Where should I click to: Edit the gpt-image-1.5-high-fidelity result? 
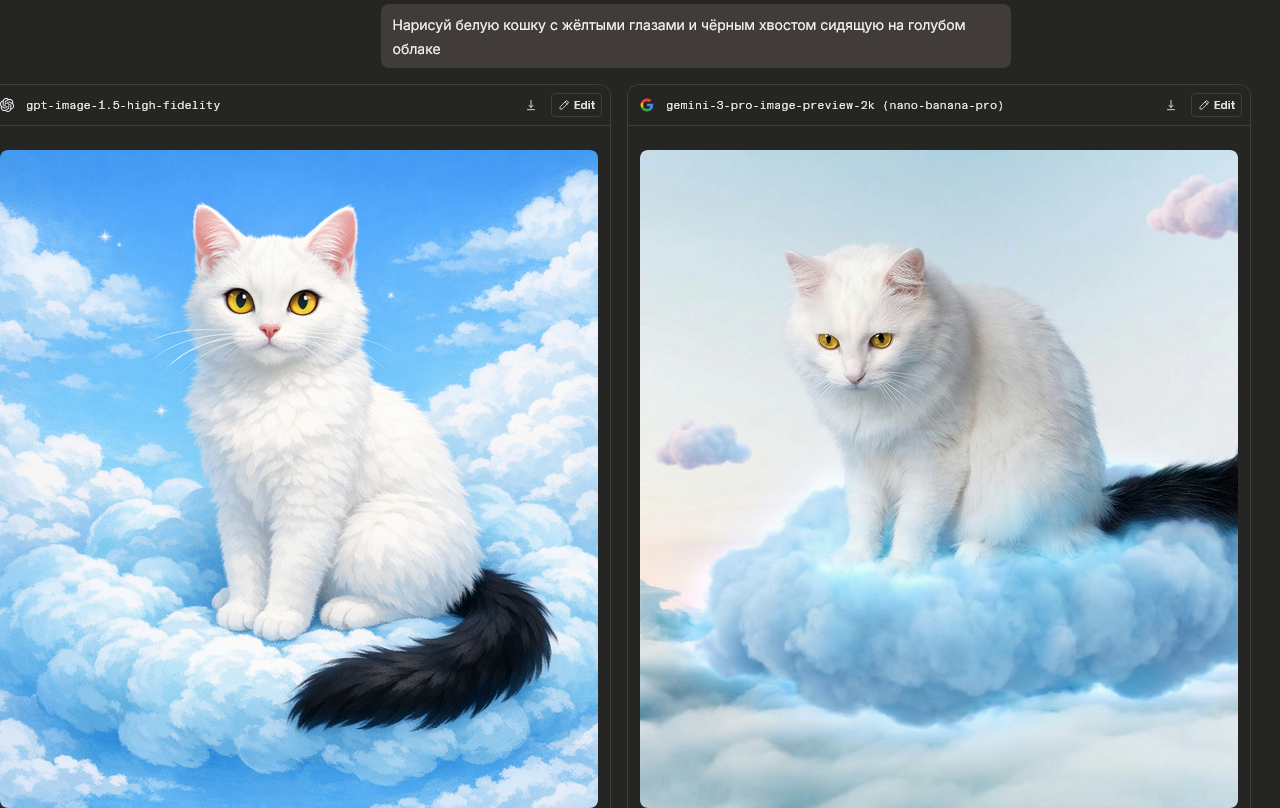(x=576, y=105)
